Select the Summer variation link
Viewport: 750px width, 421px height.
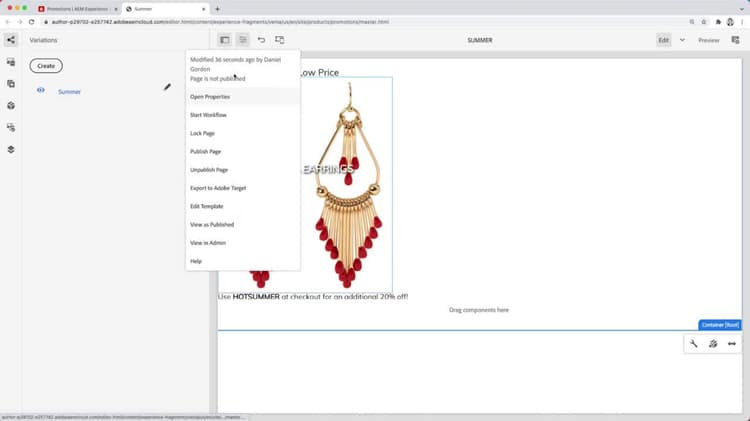coord(69,91)
